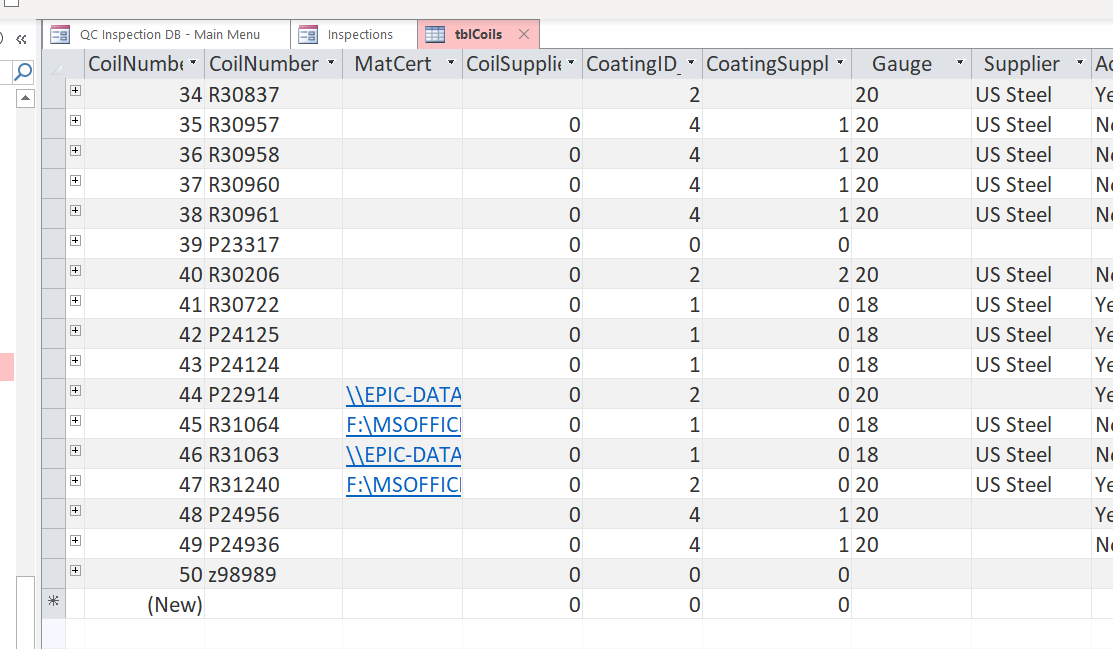Expand subdatasheet for record 40 R30206
This screenshot has height=649, width=1113.
pyautogui.click(x=75, y=271)
